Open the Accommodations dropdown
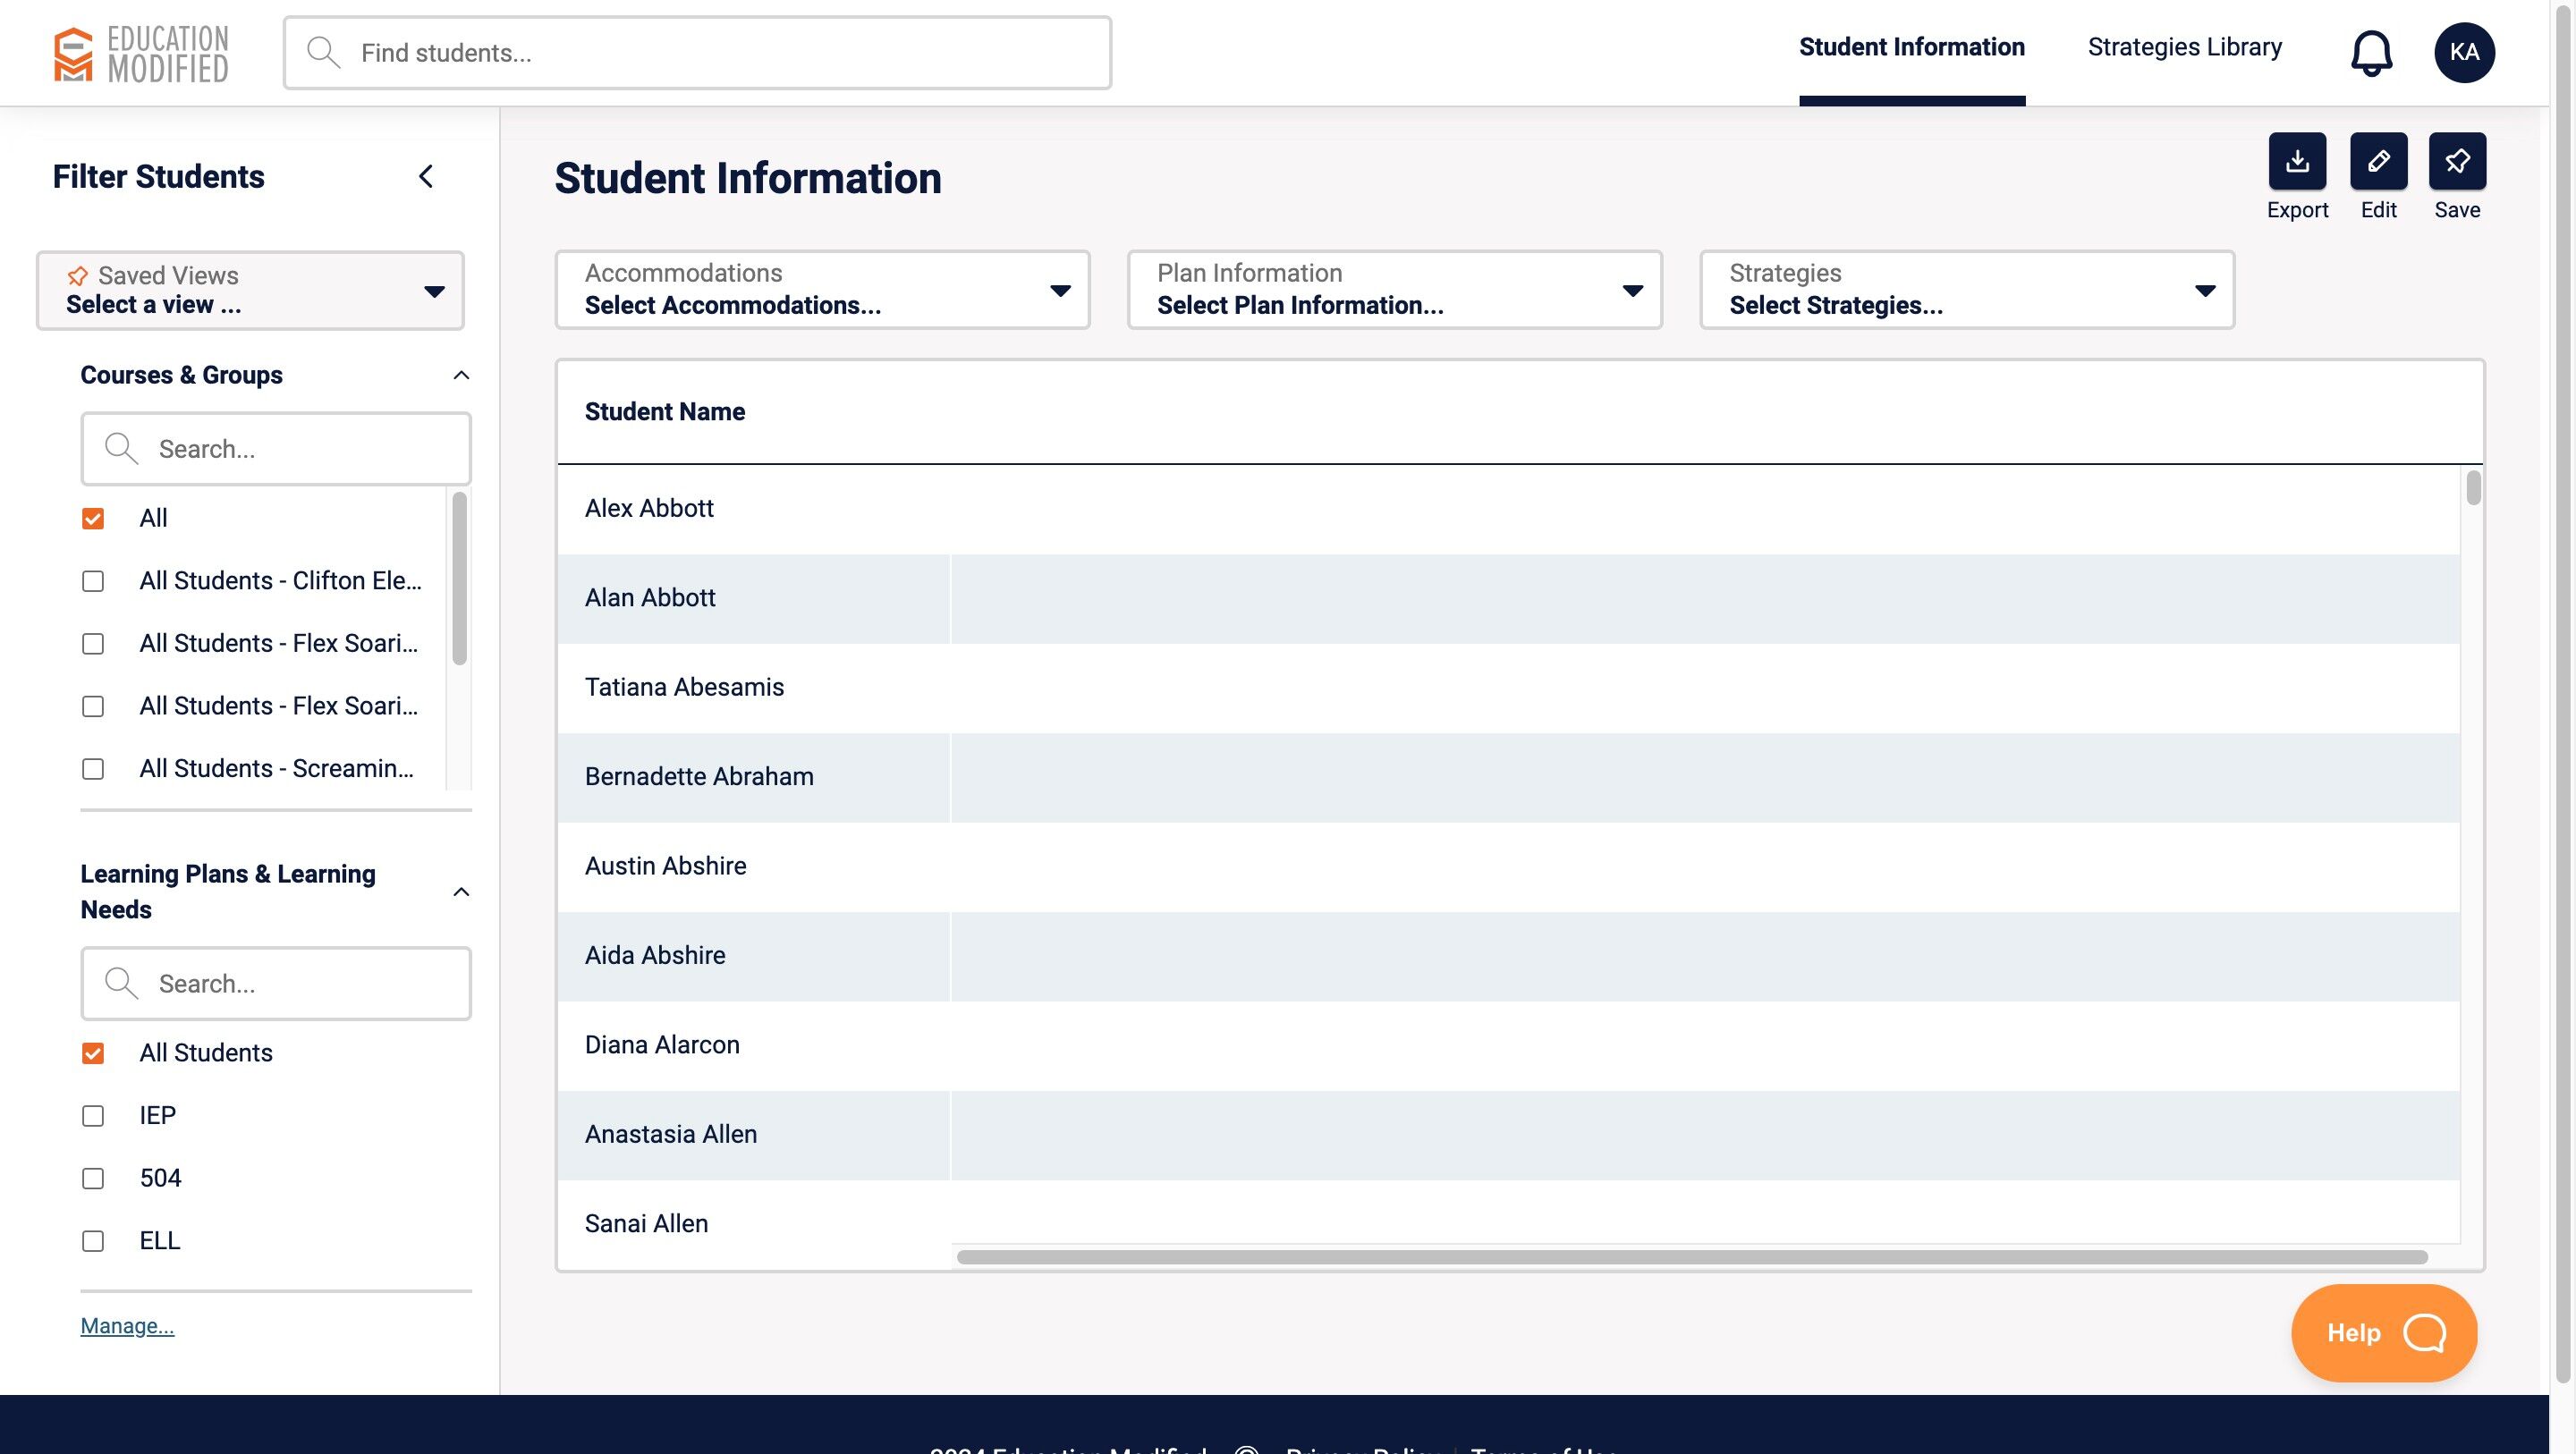The image size is (2576, 1454). (822, 290)
